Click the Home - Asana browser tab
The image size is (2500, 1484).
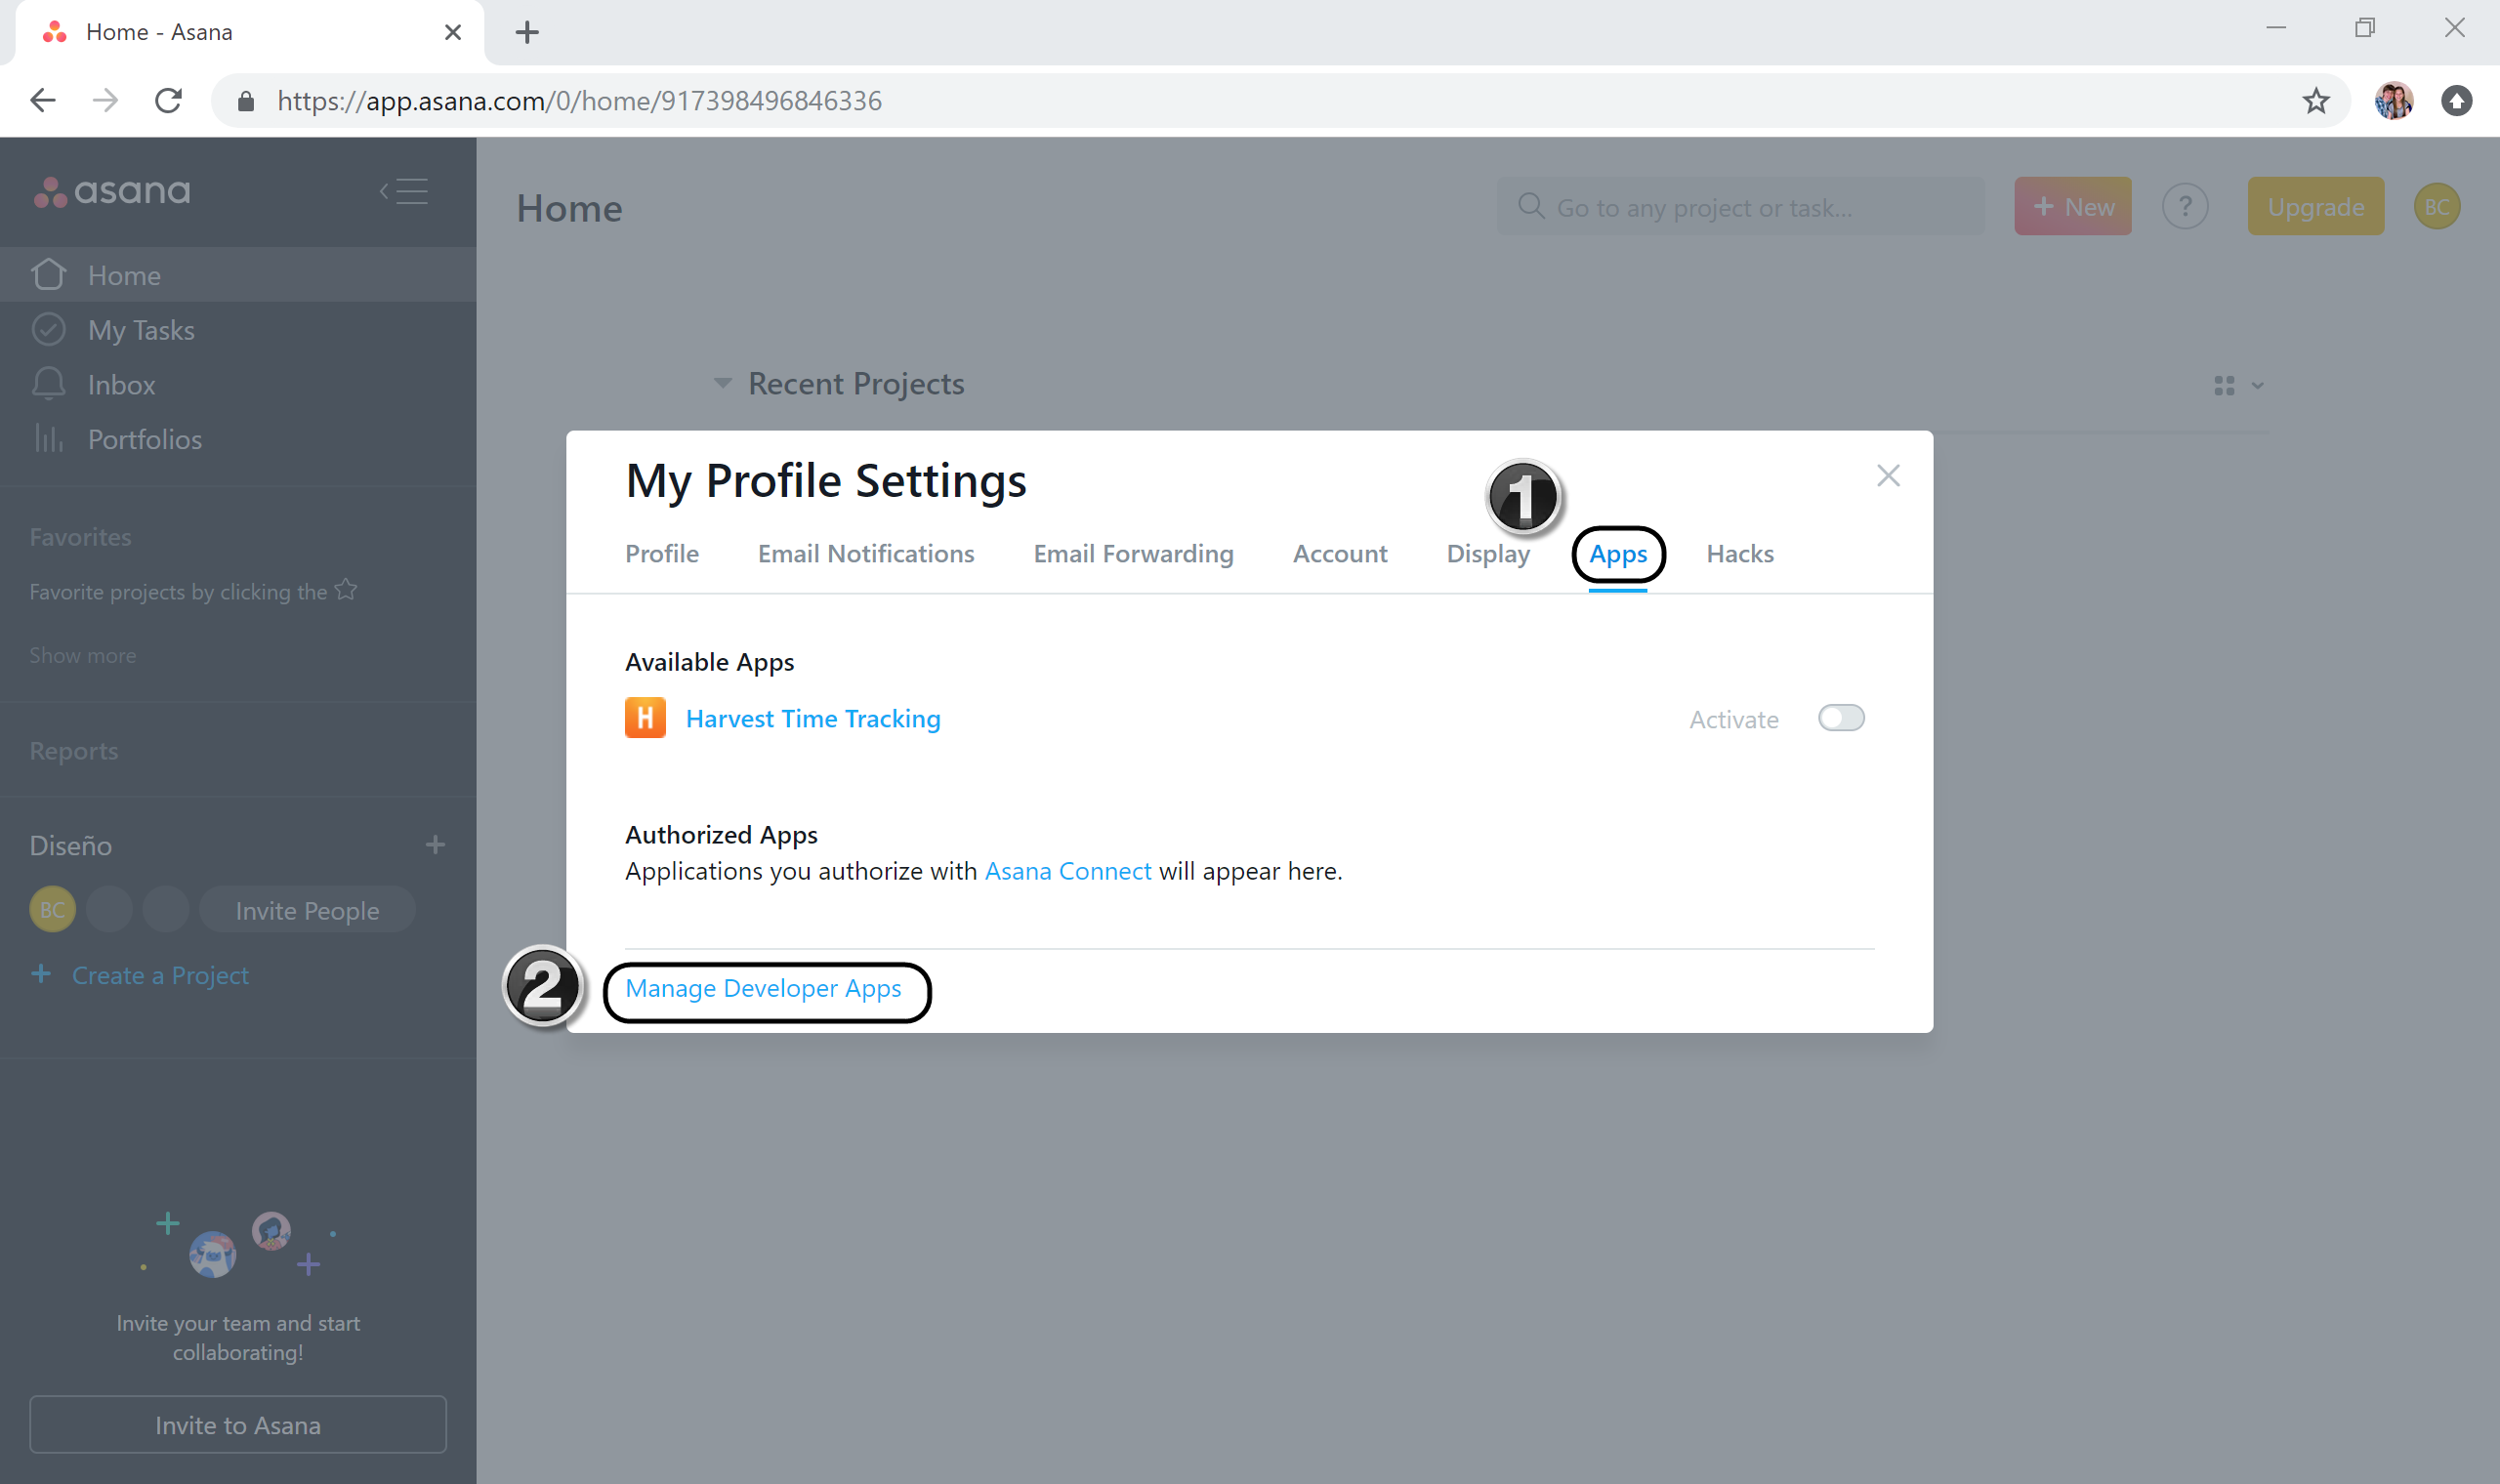pyautogui.click(x=250, y=32)
